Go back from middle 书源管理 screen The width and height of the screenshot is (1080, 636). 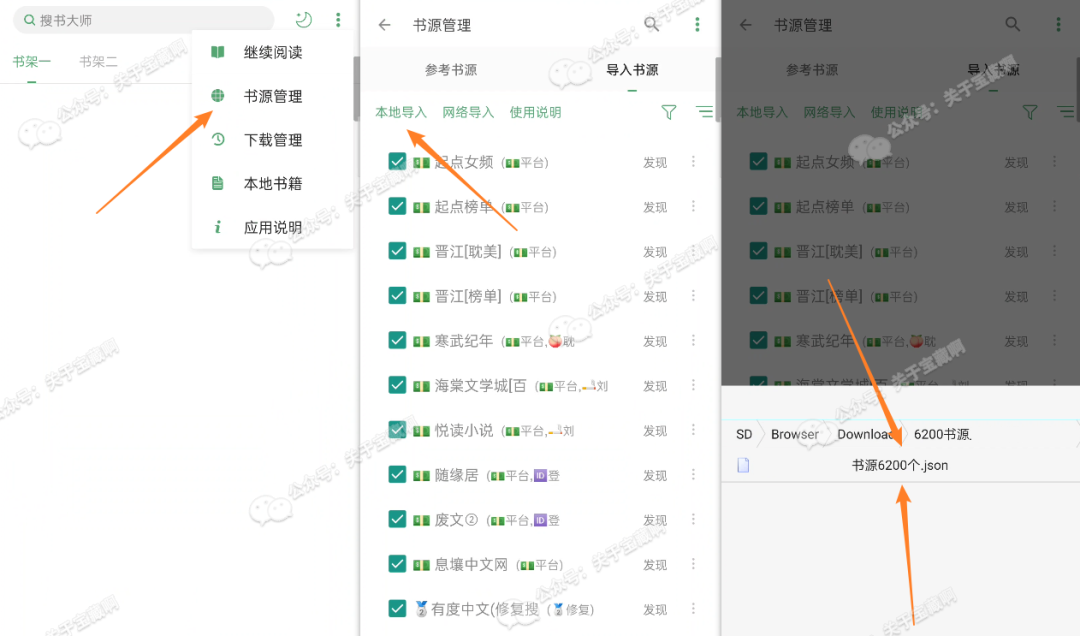pyautogui.click(x=384, y=25)
